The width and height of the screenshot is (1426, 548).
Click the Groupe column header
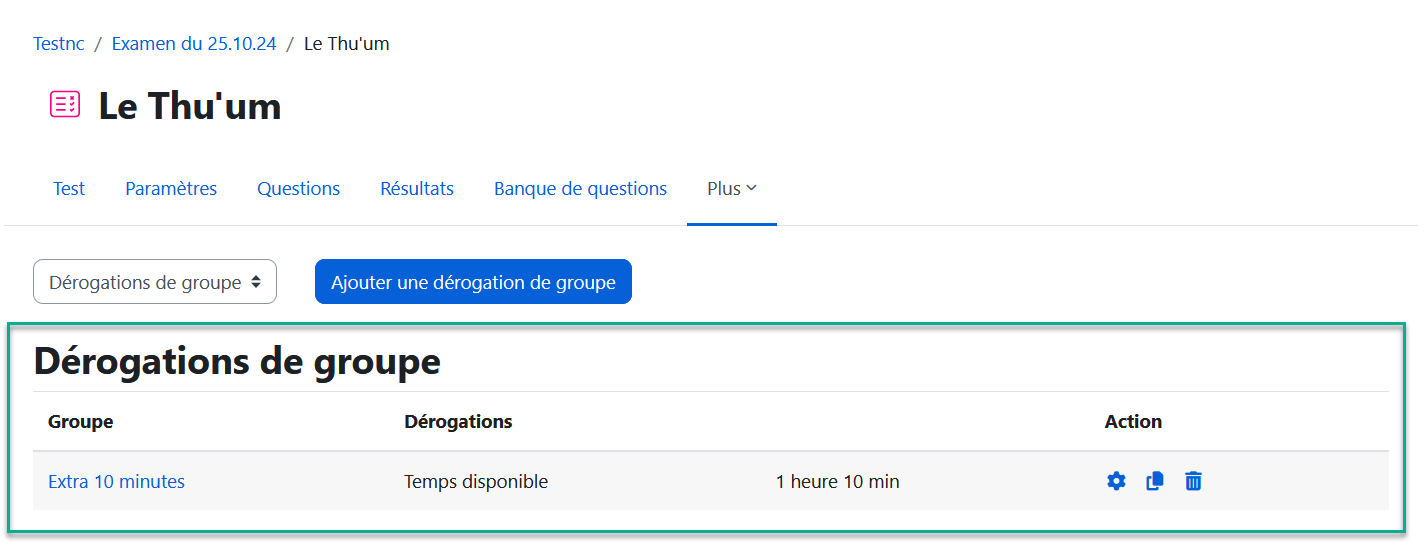[80, 422]
